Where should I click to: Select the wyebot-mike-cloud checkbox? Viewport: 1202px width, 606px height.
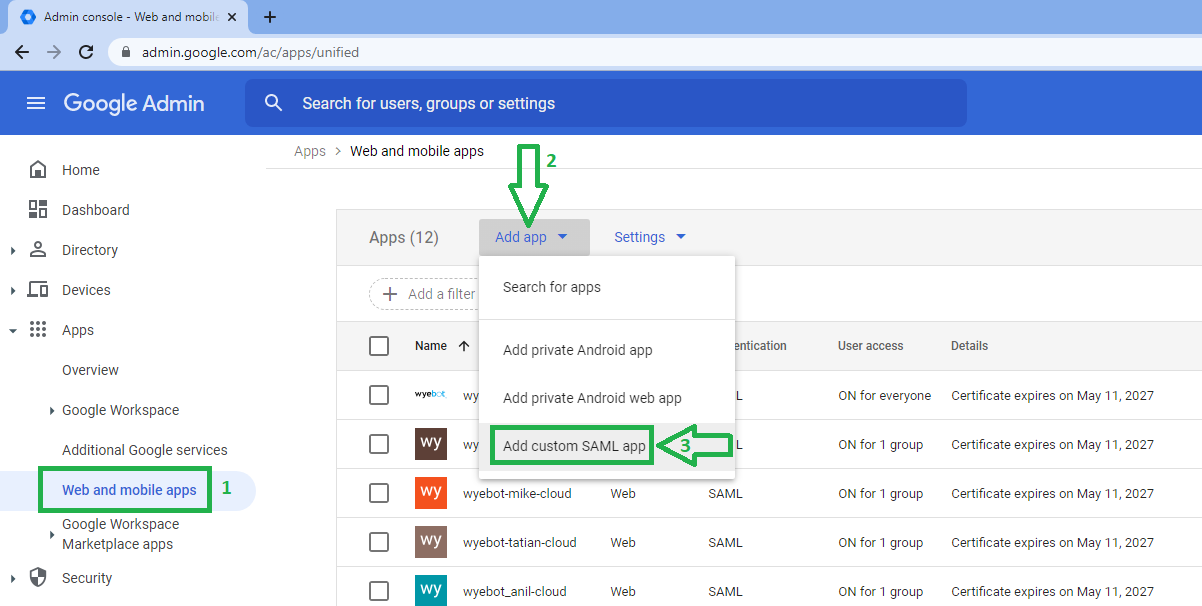379,493
